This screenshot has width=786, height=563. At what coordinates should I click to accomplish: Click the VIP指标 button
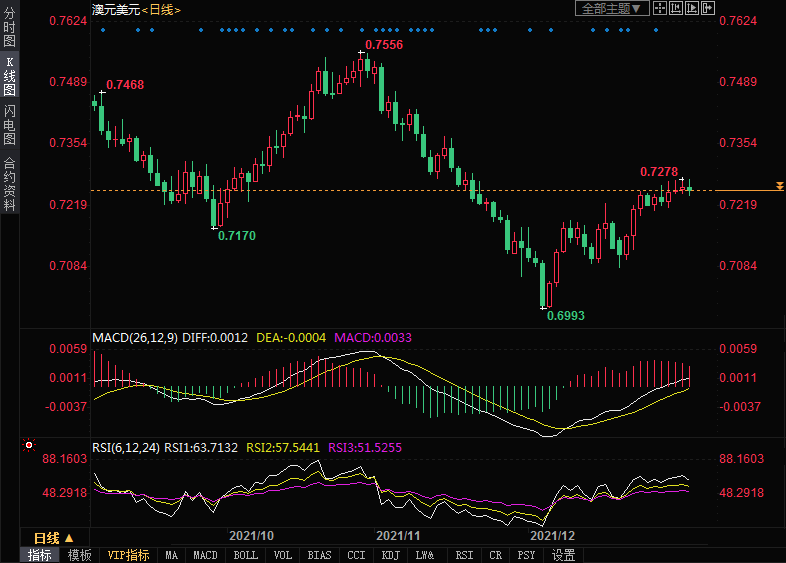click(x=128, y=555)
